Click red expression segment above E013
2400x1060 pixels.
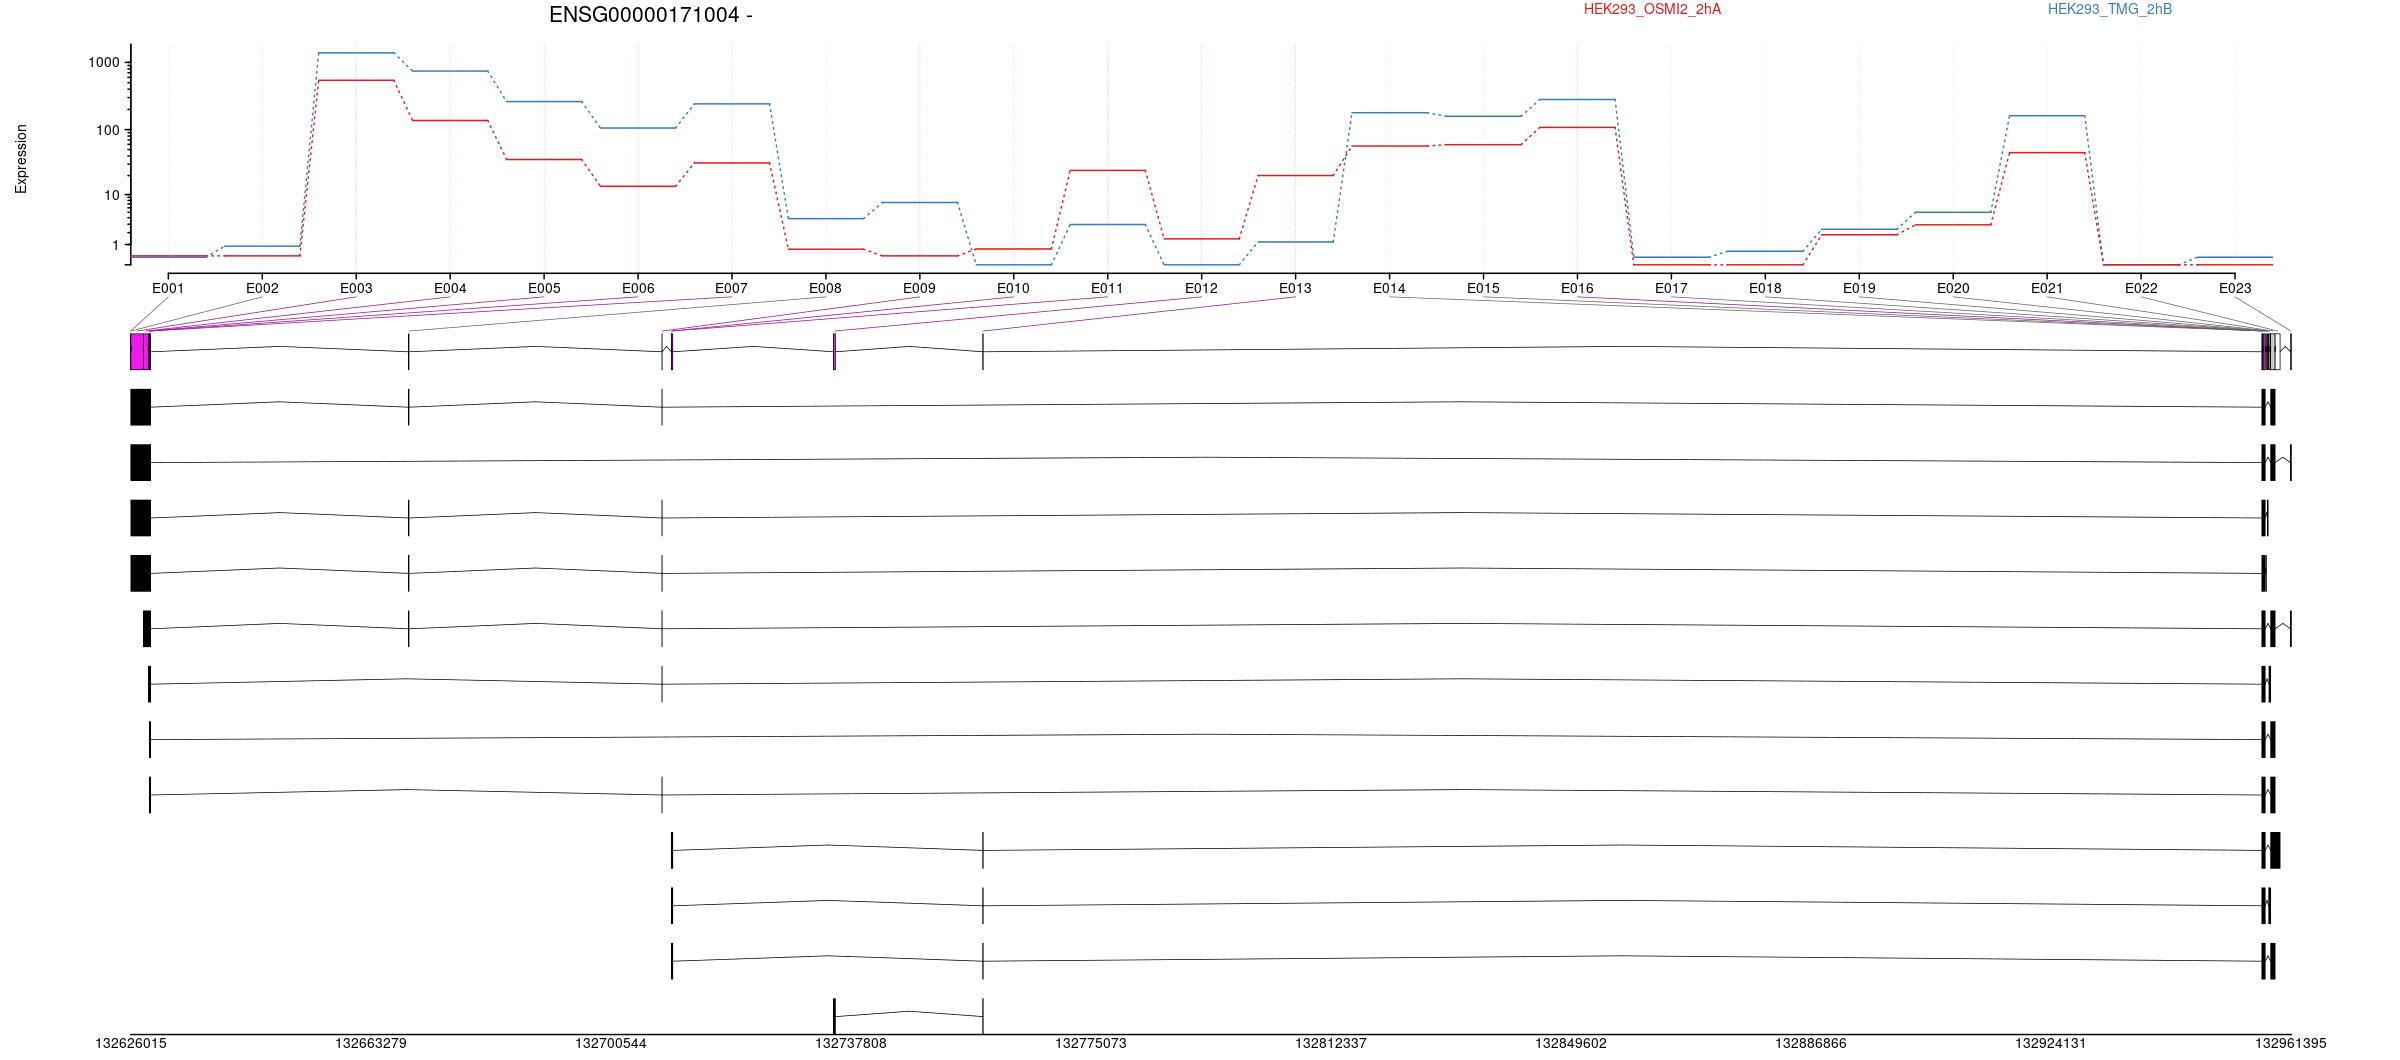pyautogui.click(x=1295, y=175)
